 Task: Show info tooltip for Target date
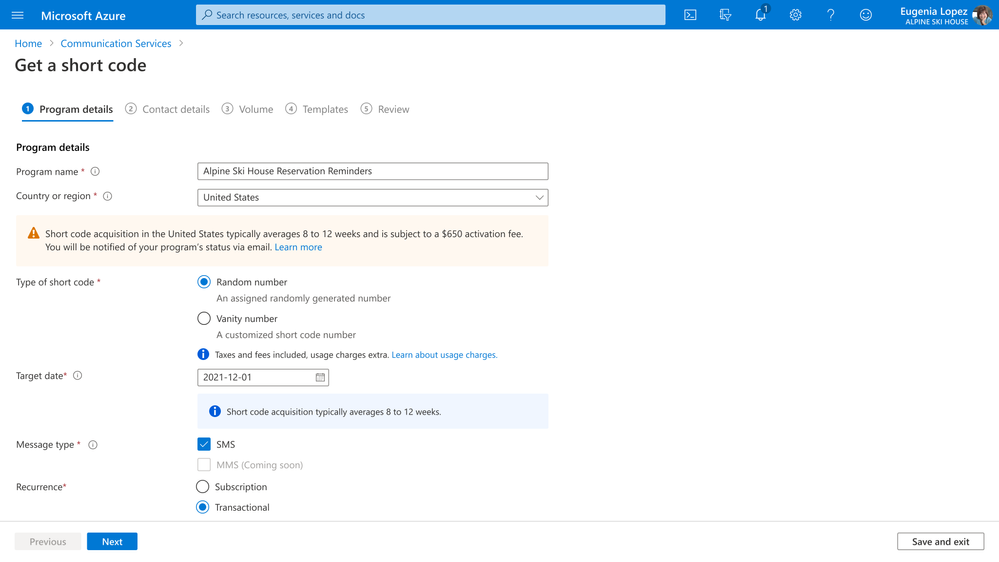78,376
